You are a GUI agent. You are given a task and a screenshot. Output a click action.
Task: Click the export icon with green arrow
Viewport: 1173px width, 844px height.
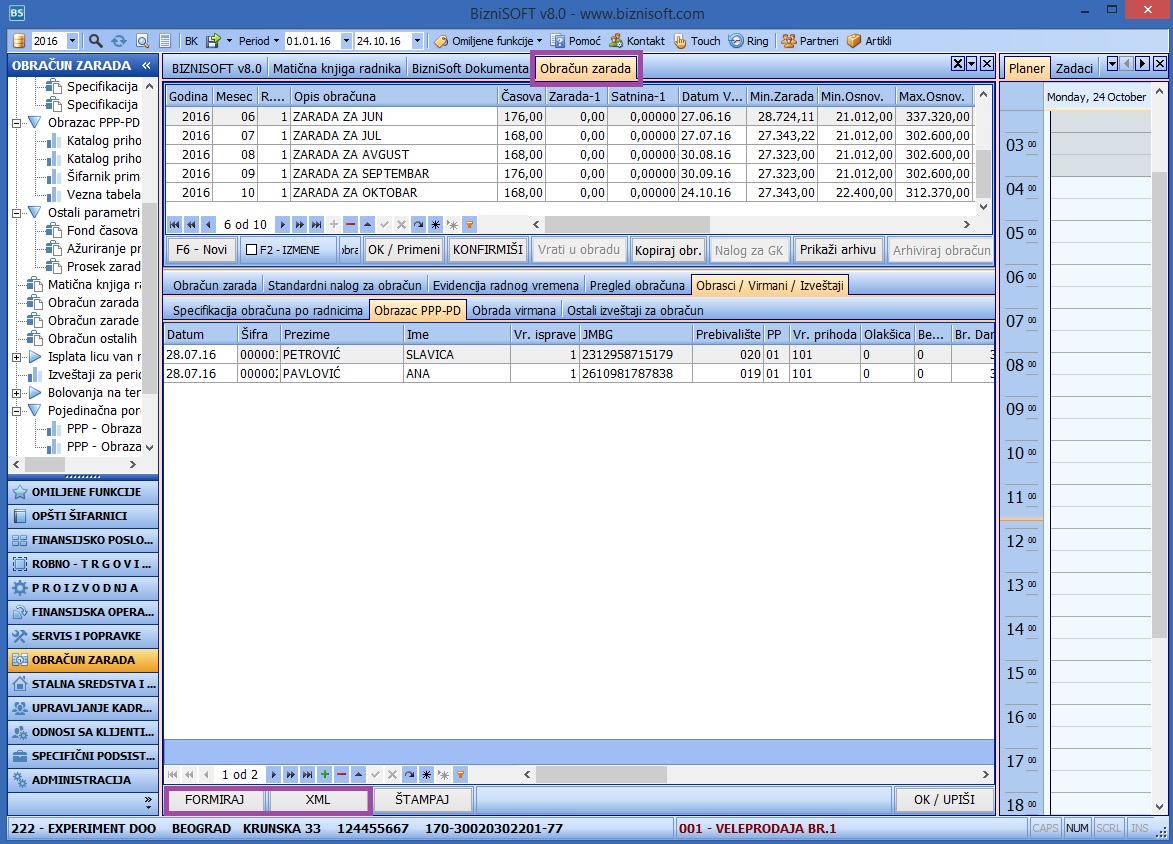213,40
